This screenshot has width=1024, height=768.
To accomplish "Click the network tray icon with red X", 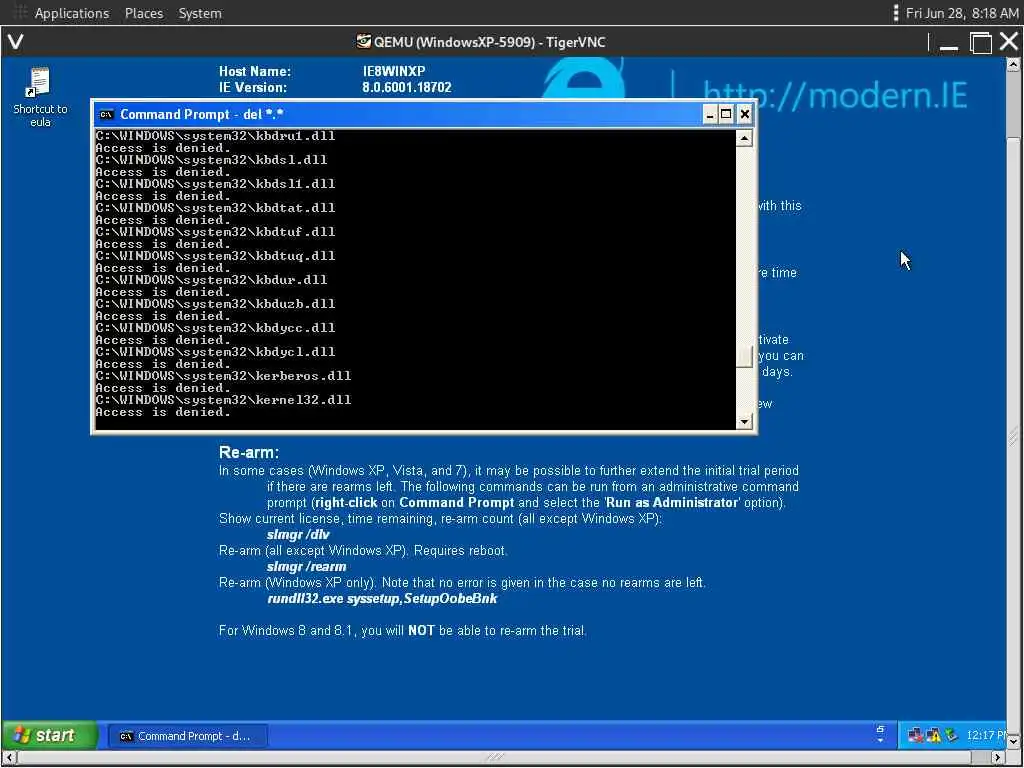I will [x=916, y=736].
